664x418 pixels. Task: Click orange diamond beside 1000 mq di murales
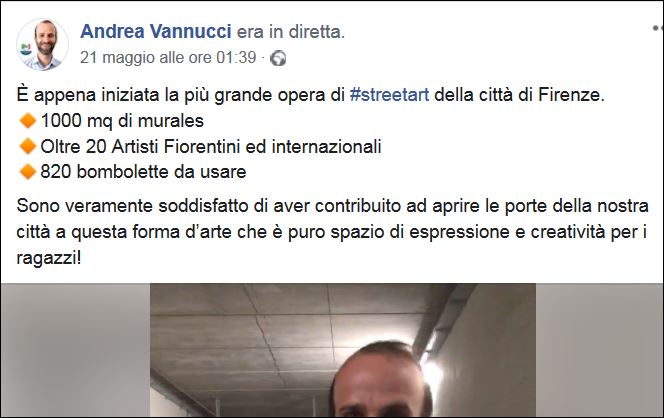point(28,121)
